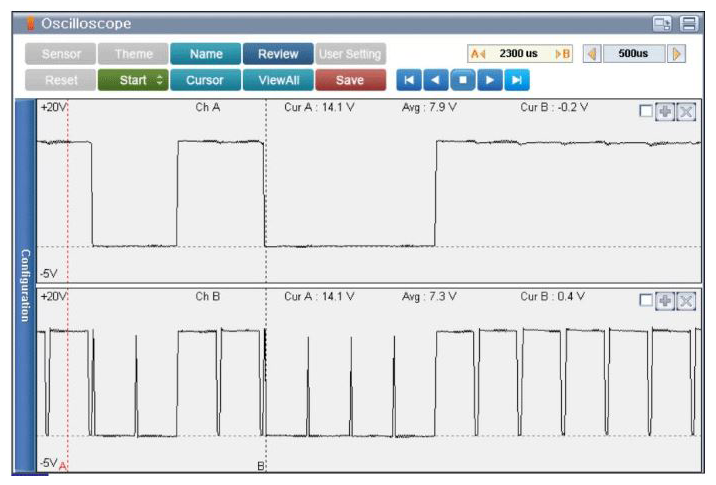
Task: Click Ch A Cur B : -0.2 V readout
Action: (554, 107)
